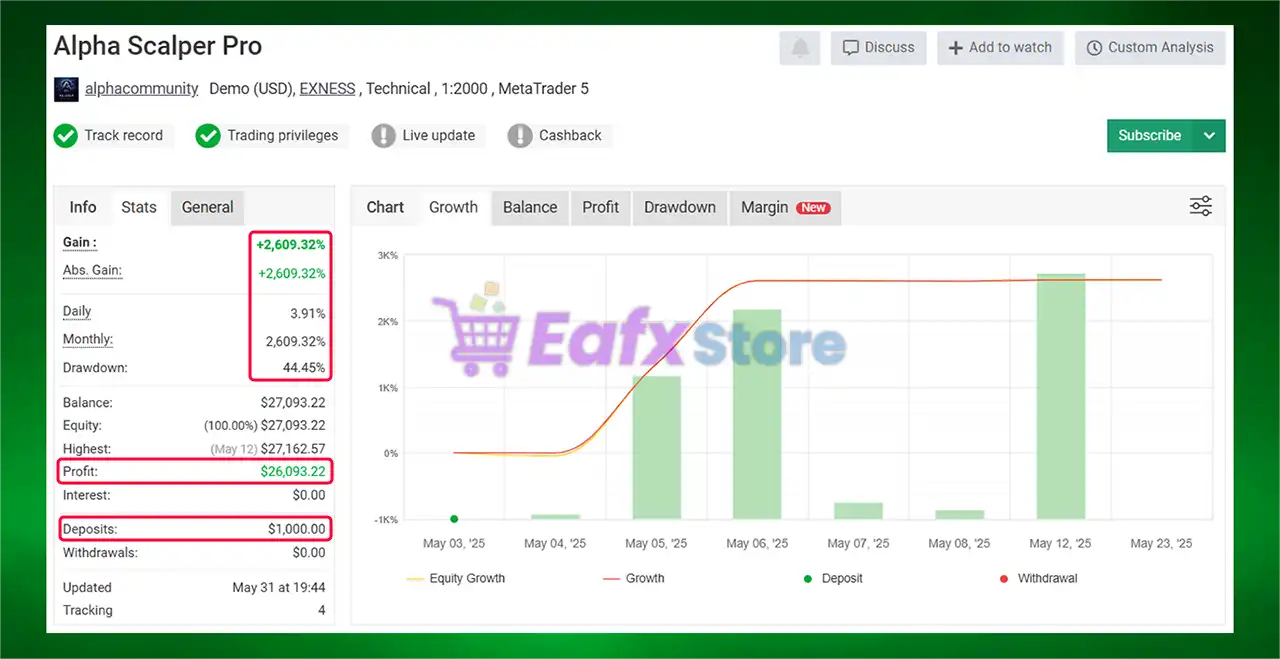Click the Alpha Scalper Pro title
This screenshot has width=1280, height=659.
tap(158, 46)
